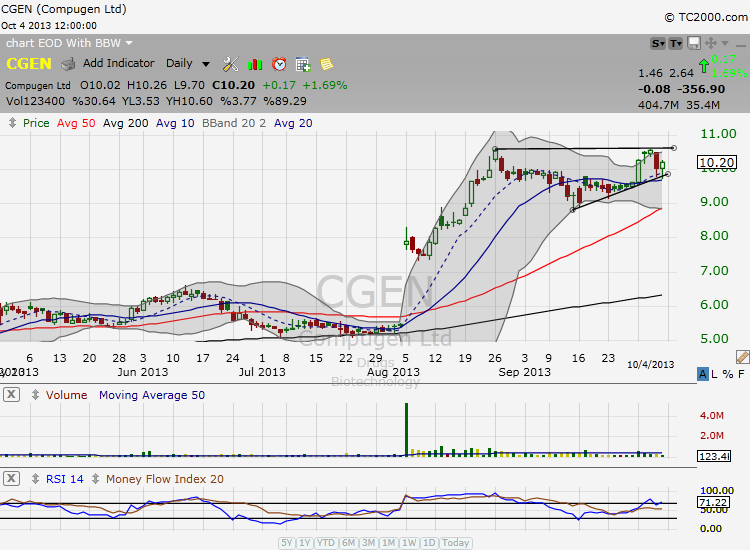This screenshot has height=550, width=750.
Task: Click the up-down arrow beside Volume
Action: click(35, 395)
